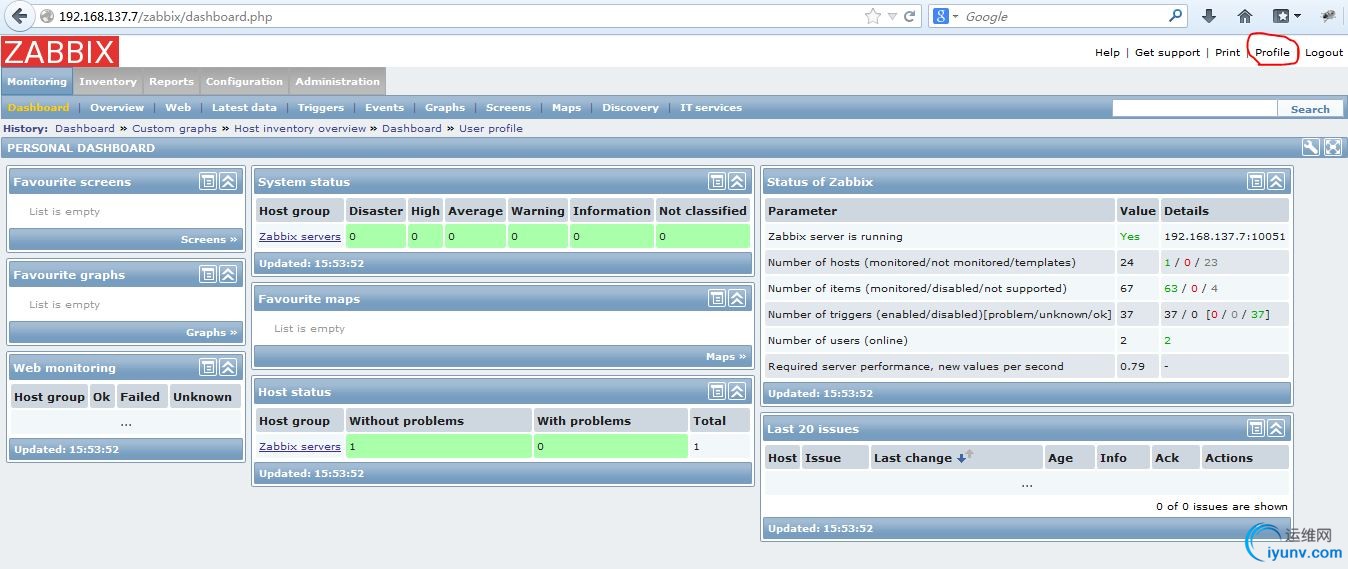Open menu icon of Last 20 issues widget
The width and height of the screenshot is (1348, 569).
(x=1256, y=428)
